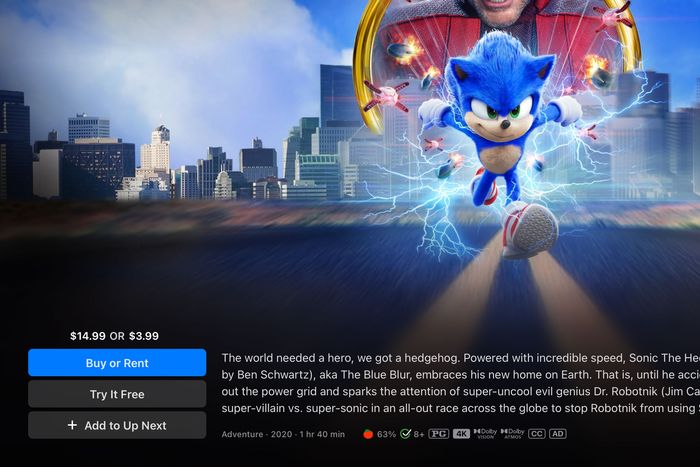Screen dimensions: 700x467
Task: Click the Add to Up Next label
Action: [125, 425]
